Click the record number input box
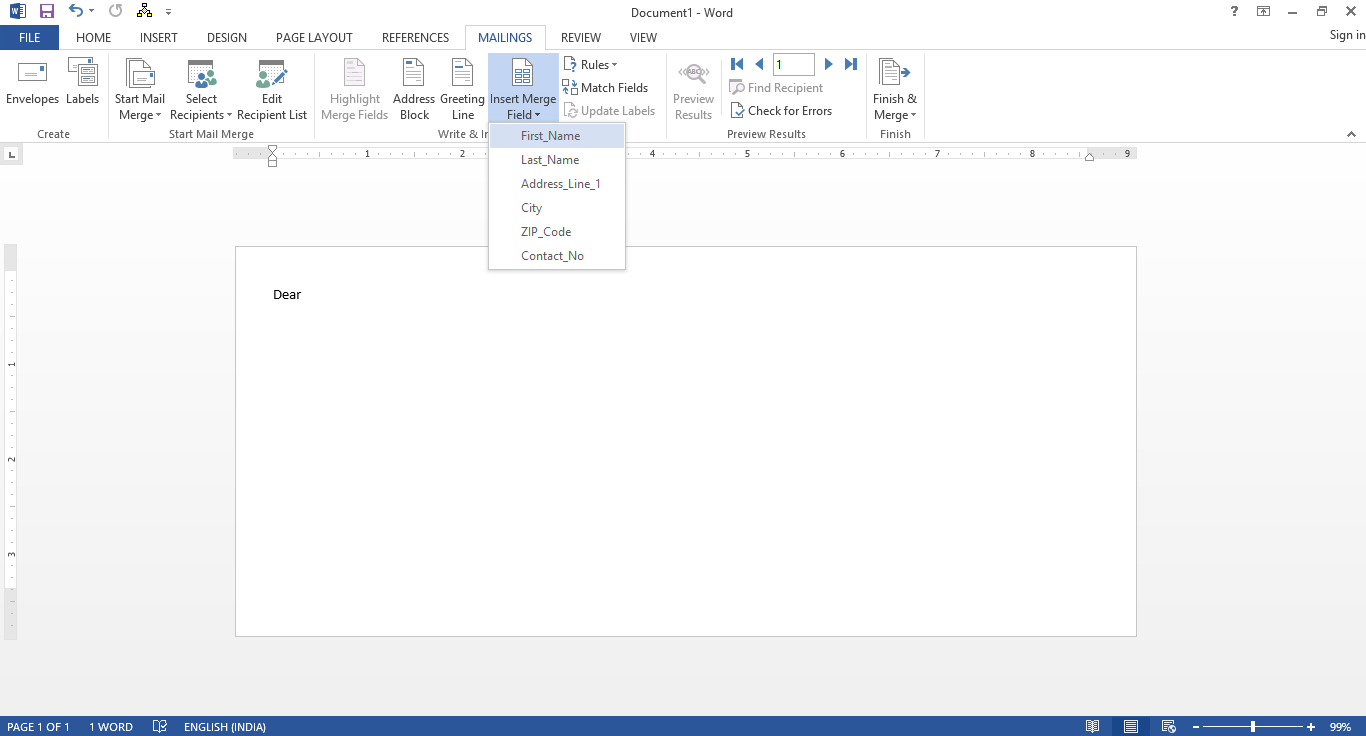 (793, 63)
